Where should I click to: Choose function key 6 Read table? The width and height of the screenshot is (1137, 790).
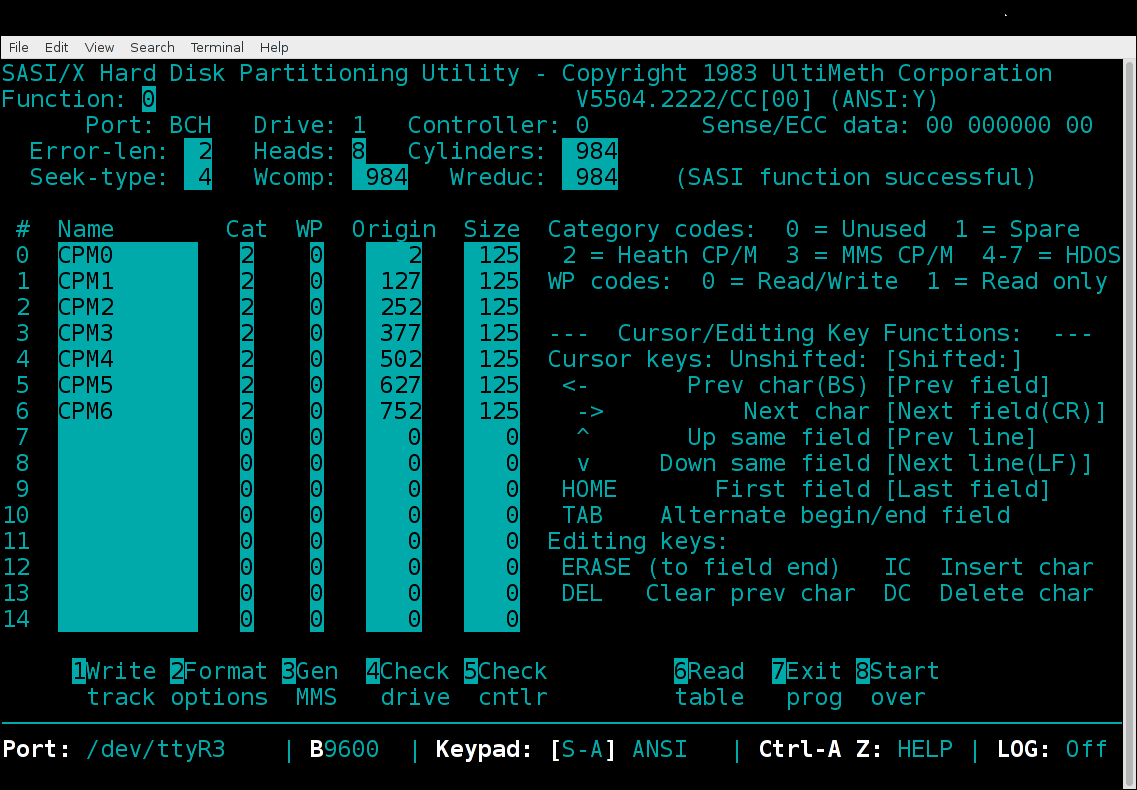708,684
